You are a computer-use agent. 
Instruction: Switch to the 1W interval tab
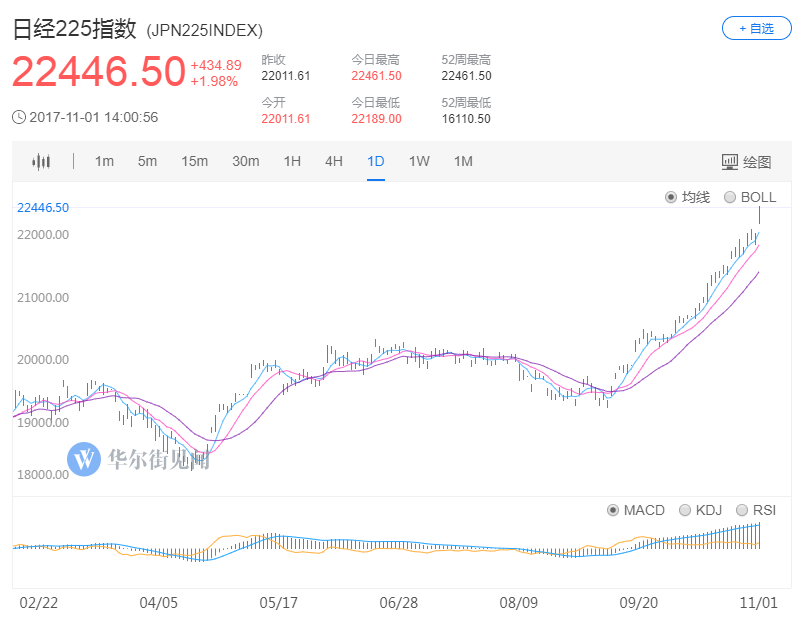pyautogui.click(x=419, y=162)
